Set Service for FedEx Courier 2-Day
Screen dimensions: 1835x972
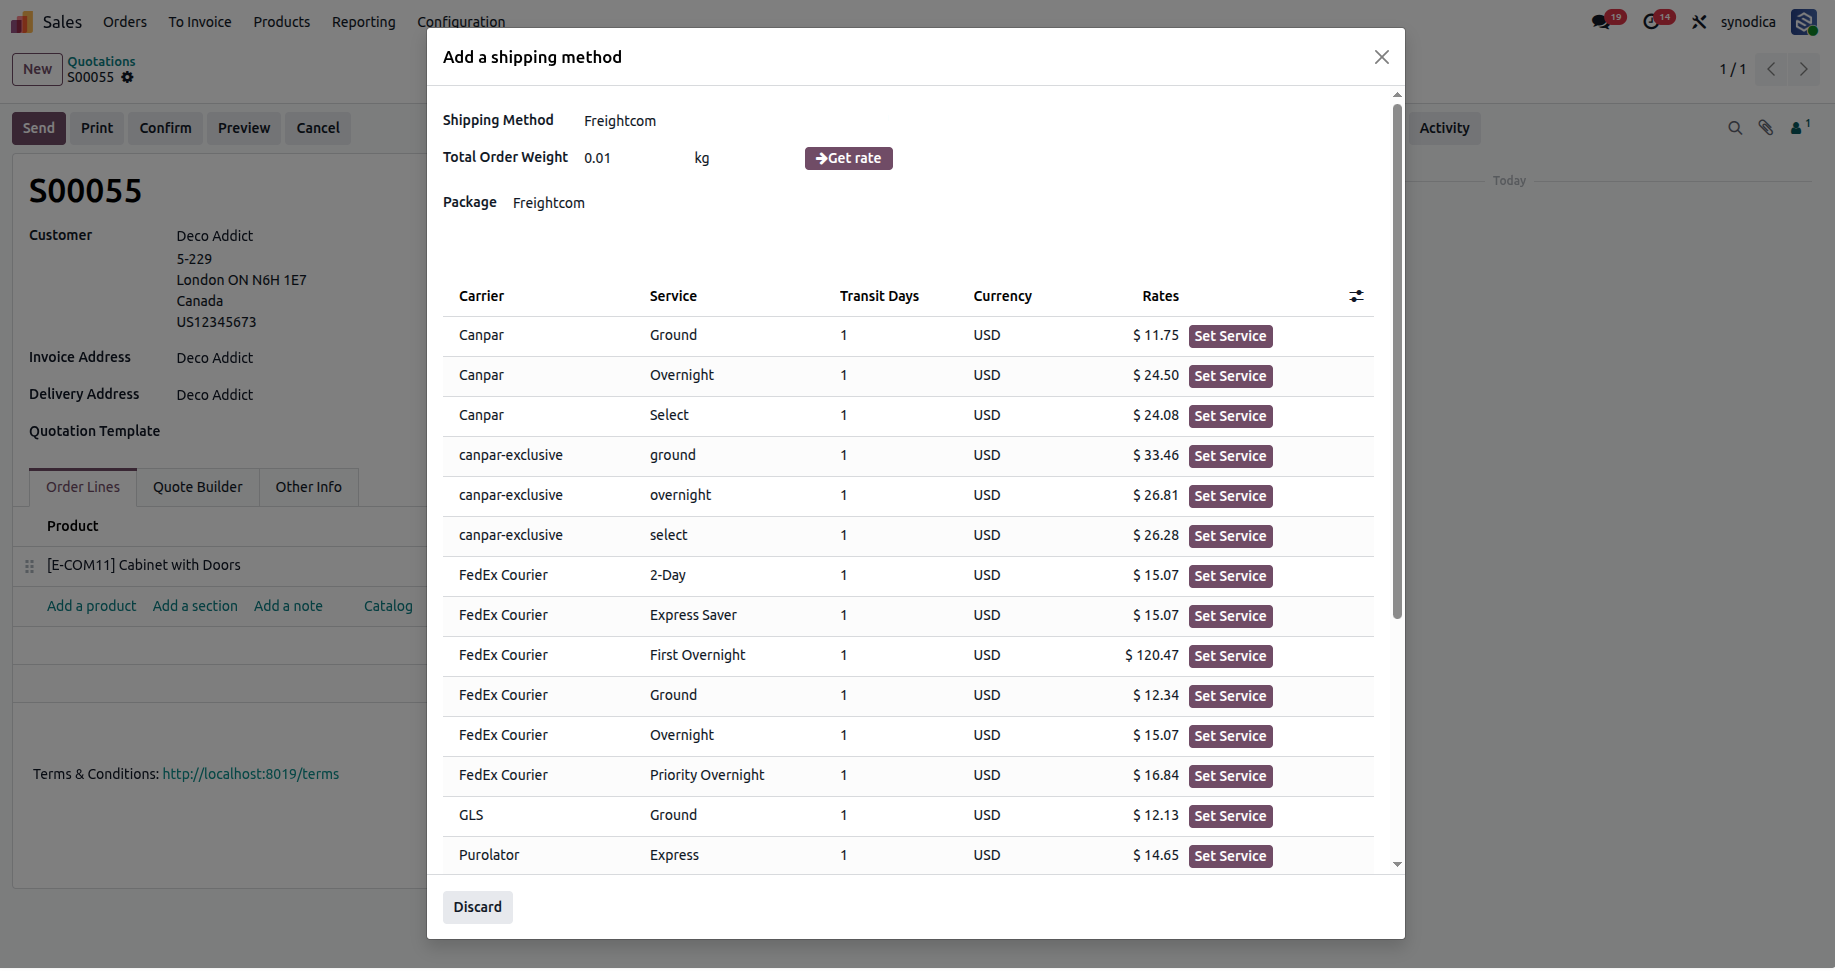click(1230, 576)
